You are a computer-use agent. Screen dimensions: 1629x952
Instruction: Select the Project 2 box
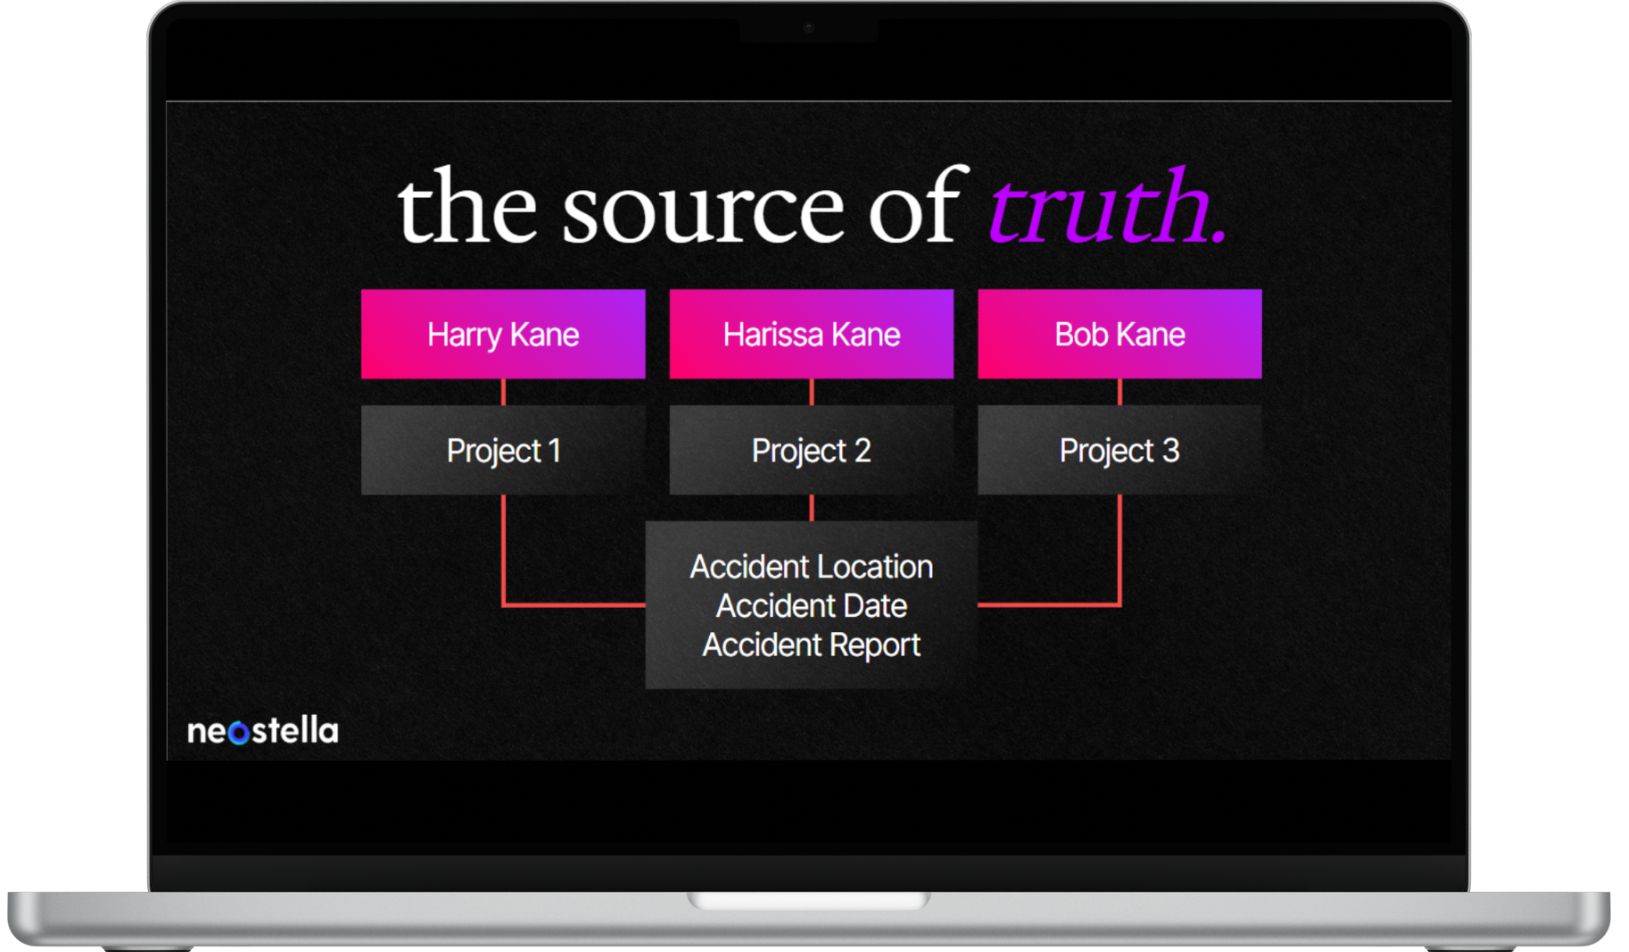811,450
